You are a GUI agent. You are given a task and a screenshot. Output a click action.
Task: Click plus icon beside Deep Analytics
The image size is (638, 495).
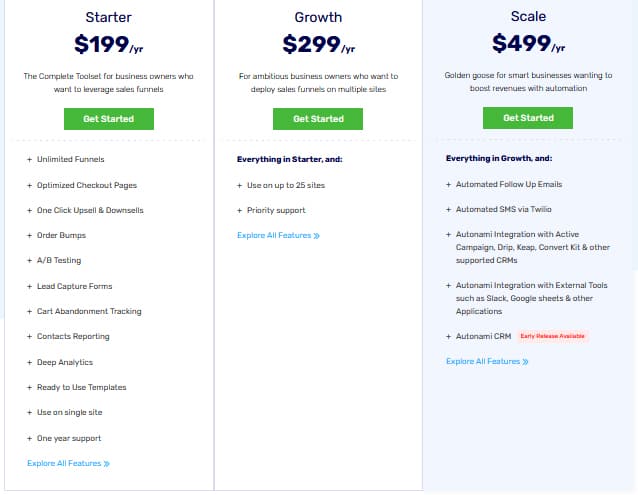pos(29,362)
